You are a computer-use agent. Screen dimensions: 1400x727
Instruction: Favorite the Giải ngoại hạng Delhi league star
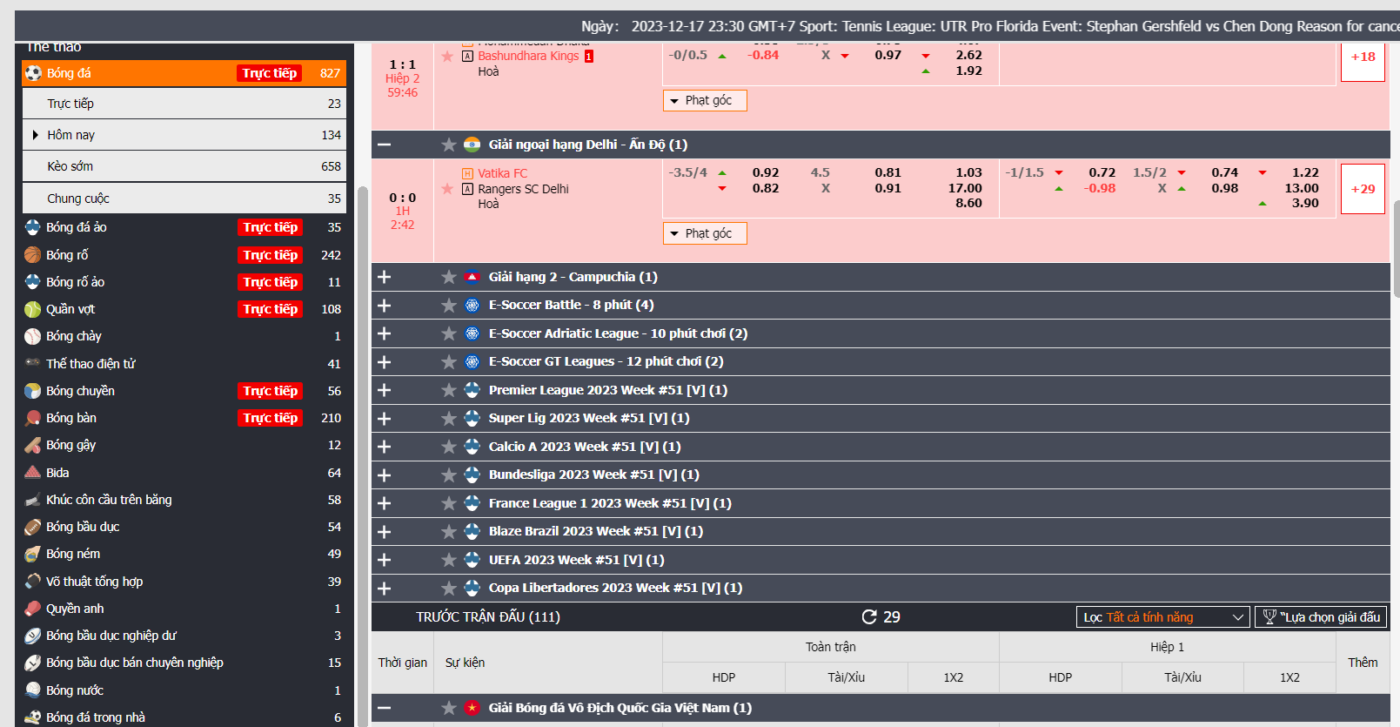(449, 145)
